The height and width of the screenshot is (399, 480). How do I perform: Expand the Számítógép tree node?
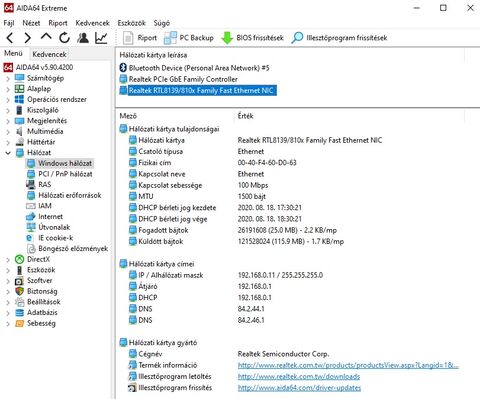click(x=8, y=79)
